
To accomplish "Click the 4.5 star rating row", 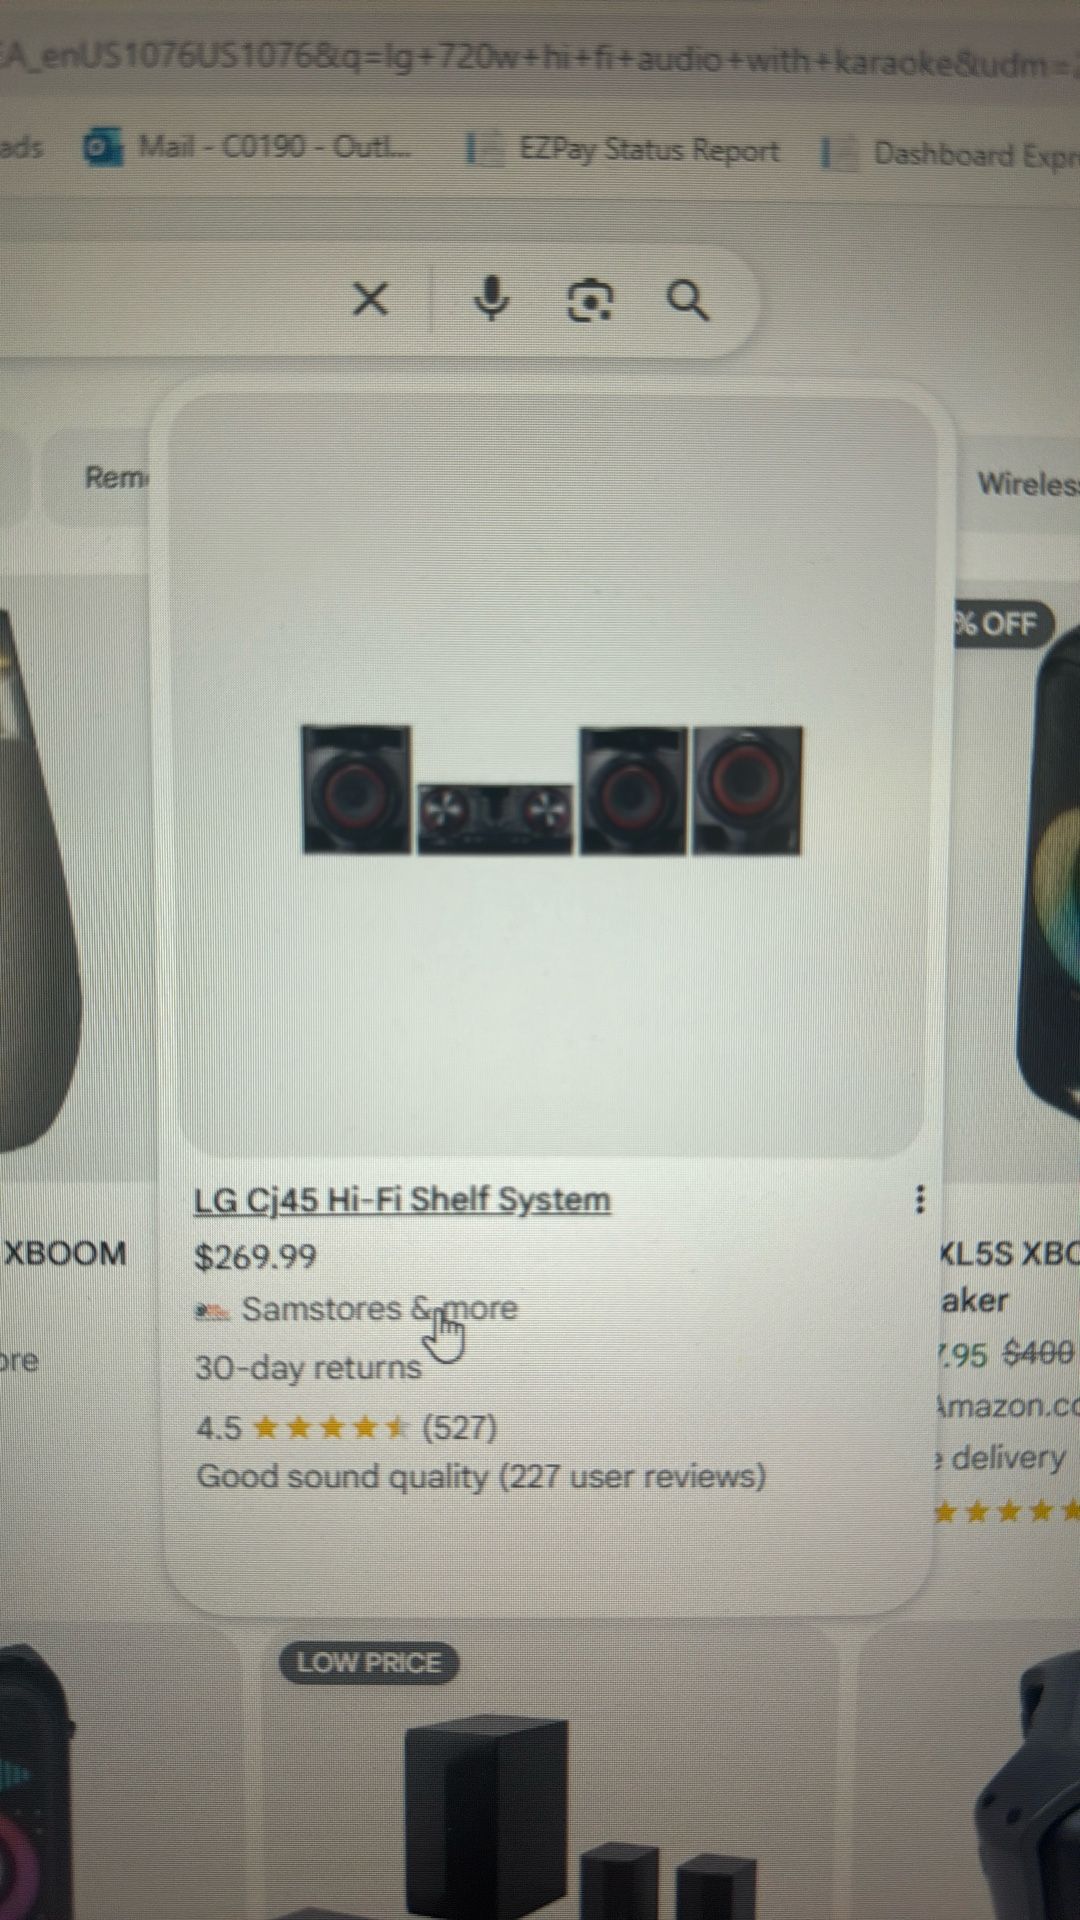I will pyautogui.click(x=346, y=1426).
